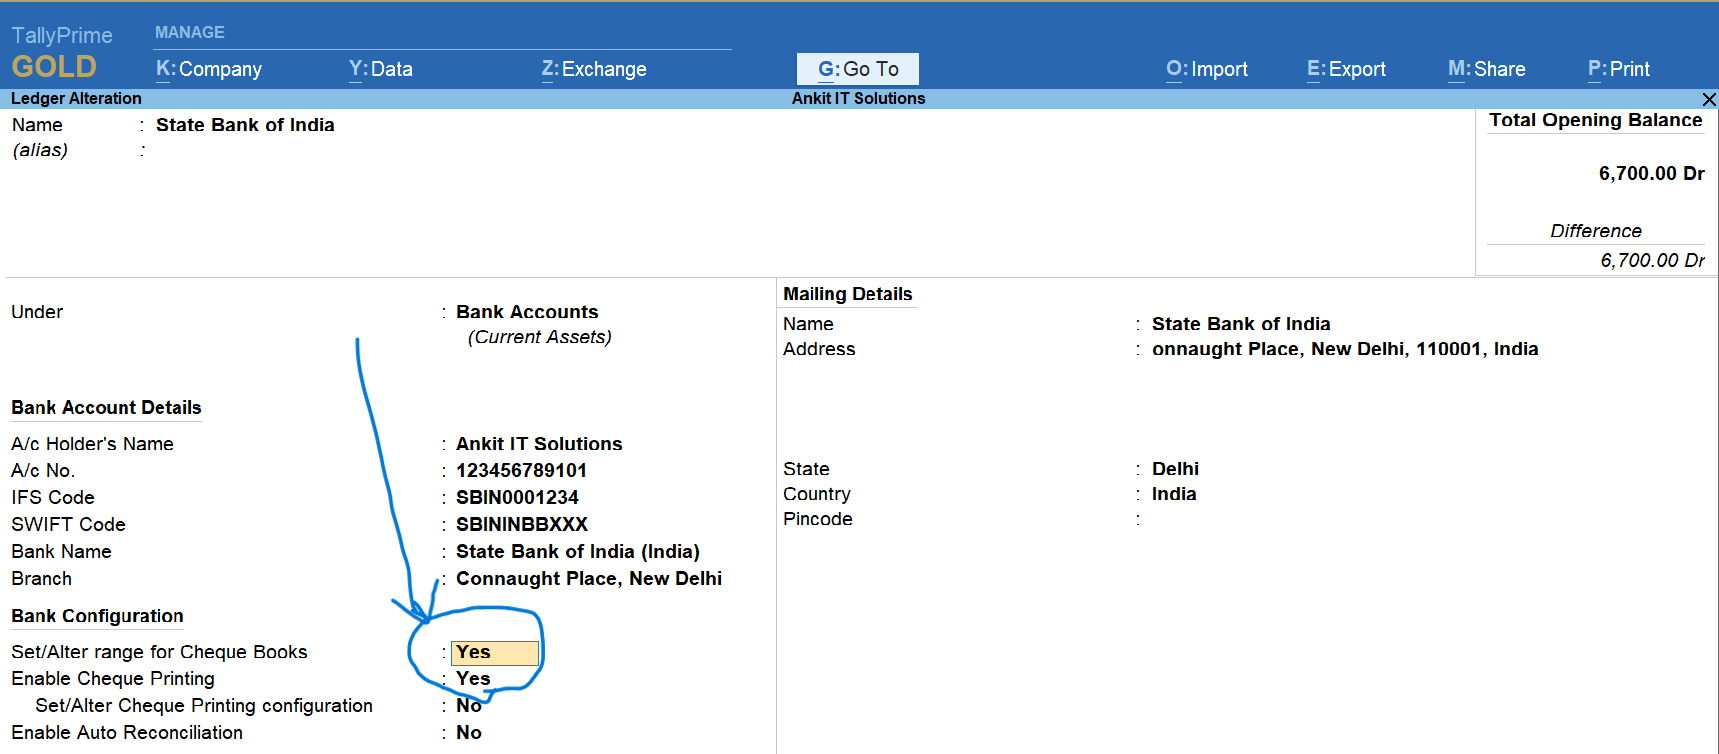Click the Set/Alter range for Cheque Books label
Image resolution: width=1719 pixels, height=754 pixels.
point(159,652)
